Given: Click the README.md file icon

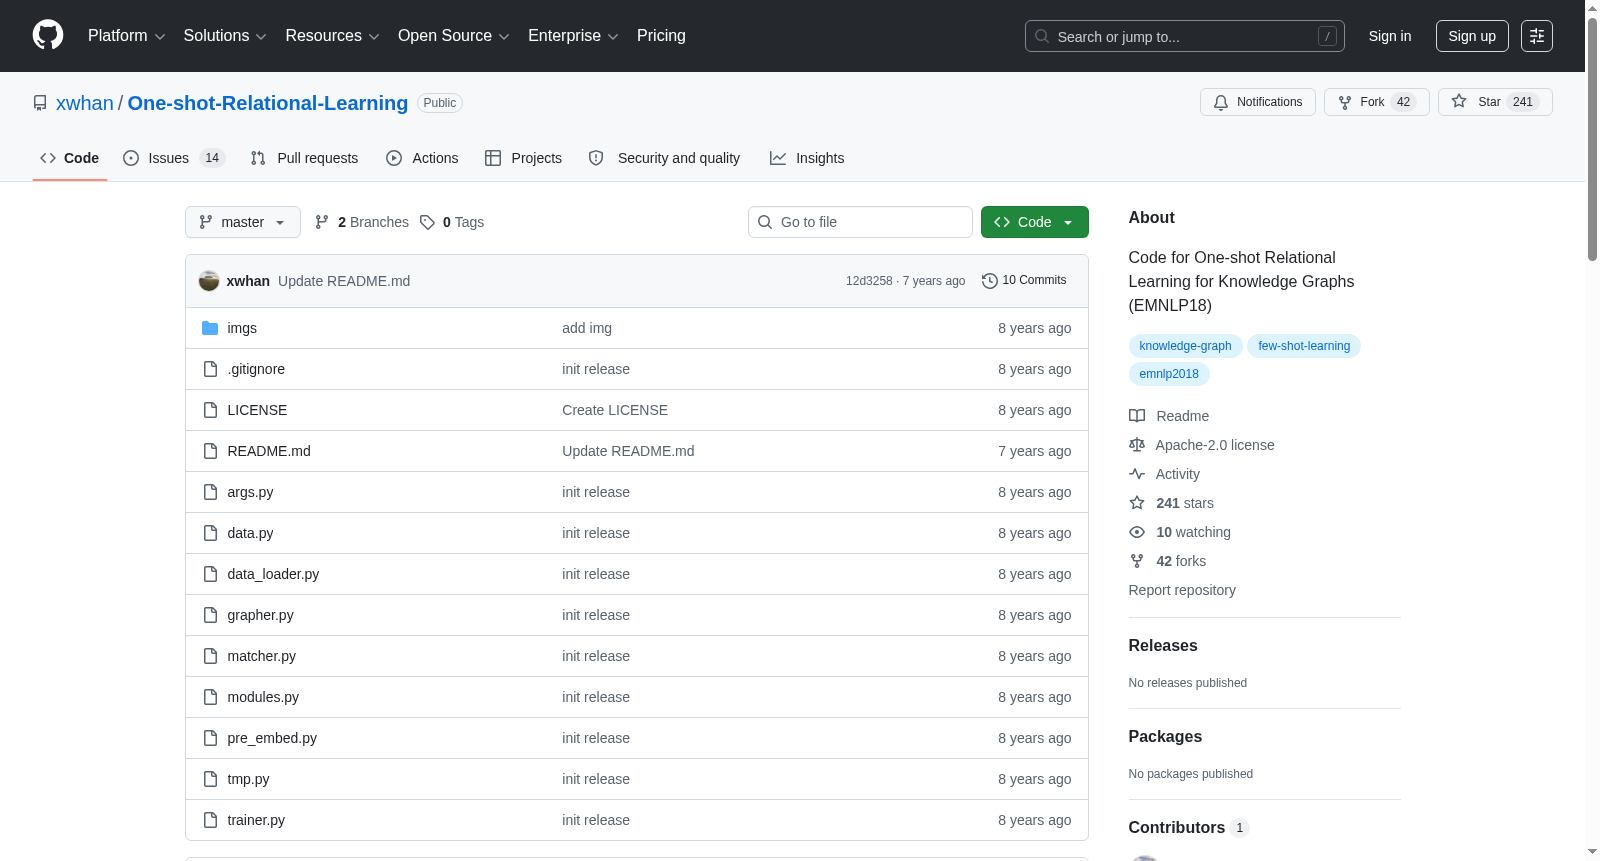Looking at the screenshot, I should pyautogui.click(x=210, y=451).
